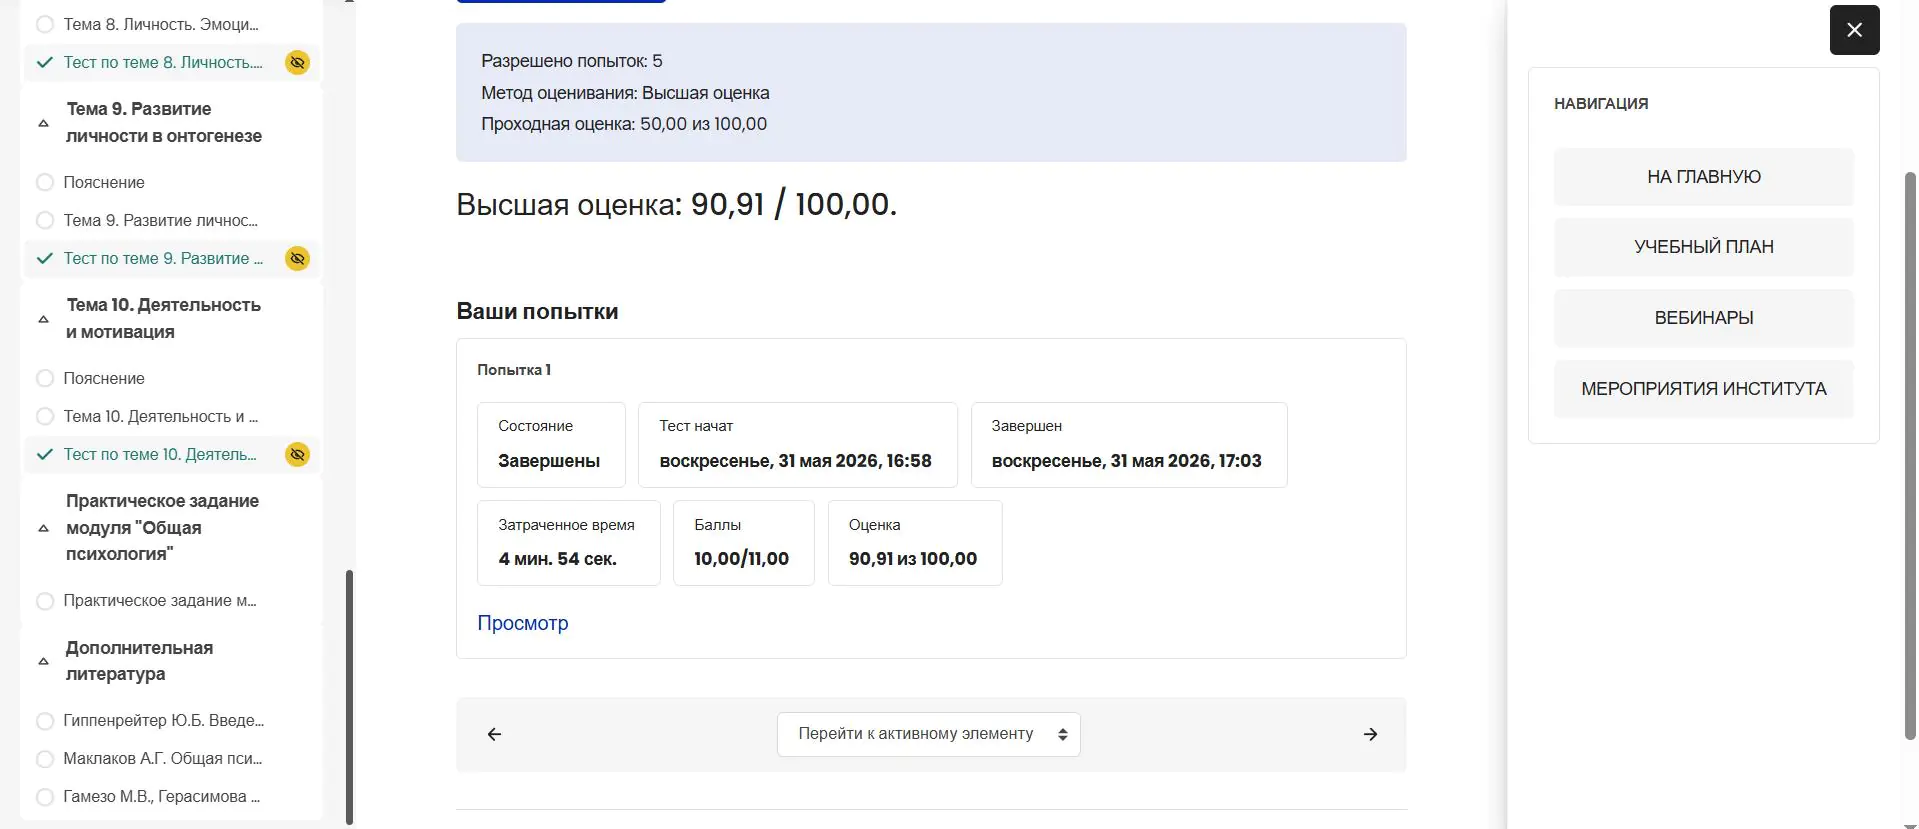The image size is (1919, 829).
Task: Open Гамезо М.В., Герасимова reading
Action: click(x=161, y=797)
